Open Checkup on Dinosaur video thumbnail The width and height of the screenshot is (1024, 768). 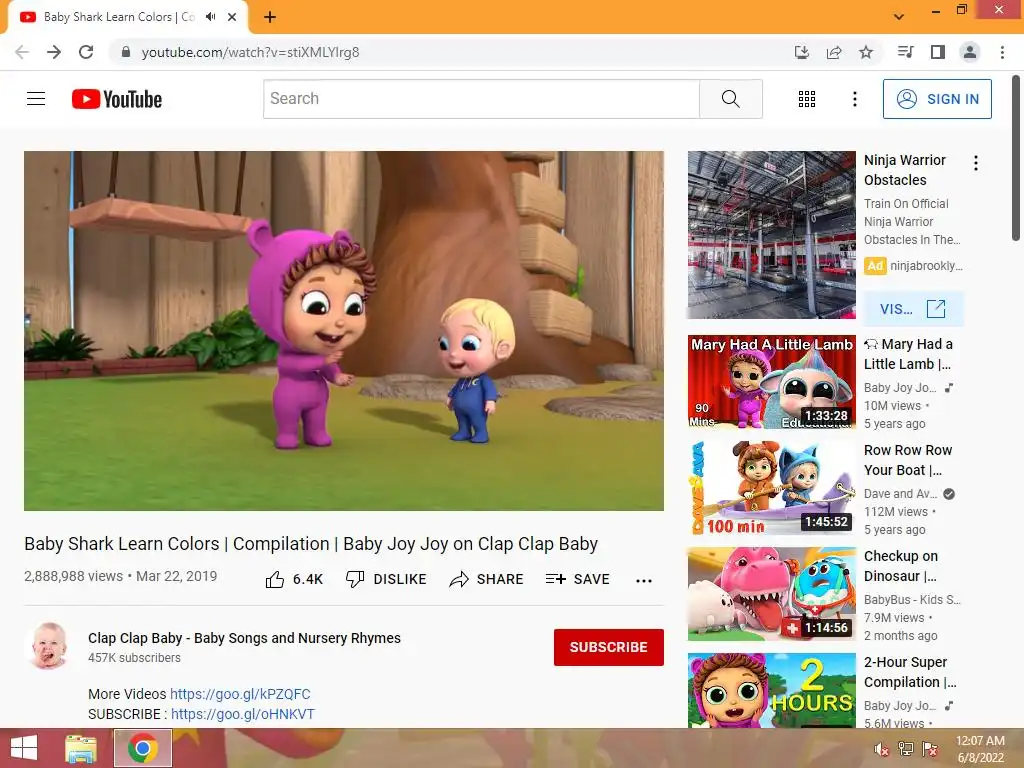(x=771, y=594)
